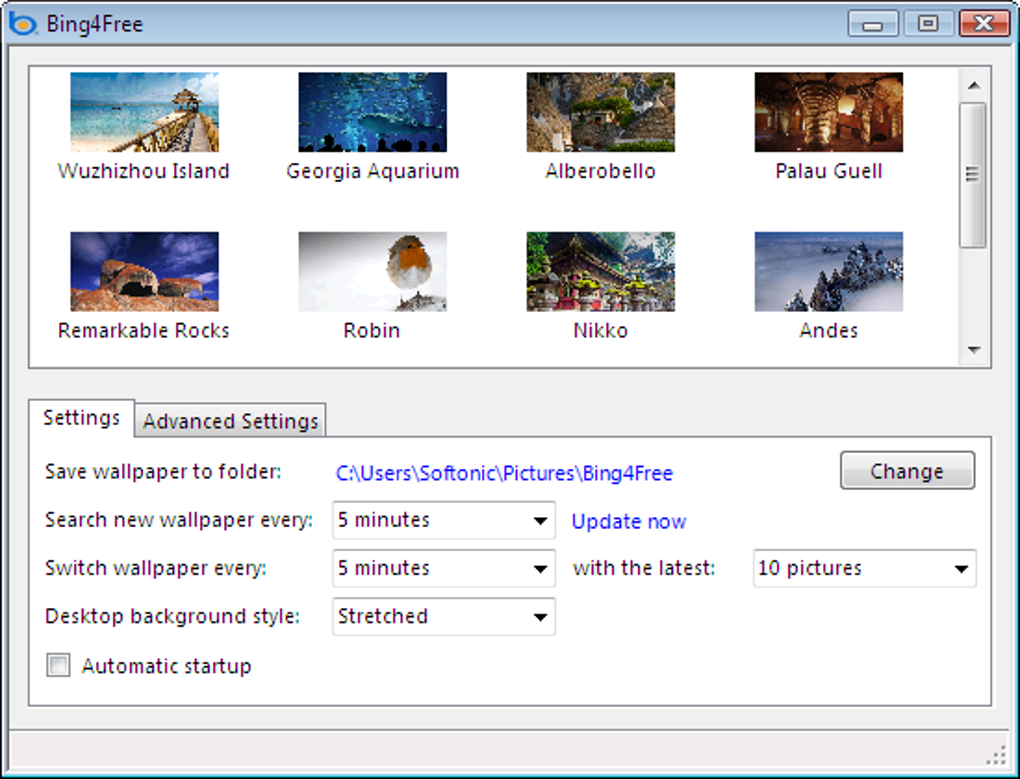Click the Update now link
Viewport: 1020px width, 779px height.
tap(629, 522)
